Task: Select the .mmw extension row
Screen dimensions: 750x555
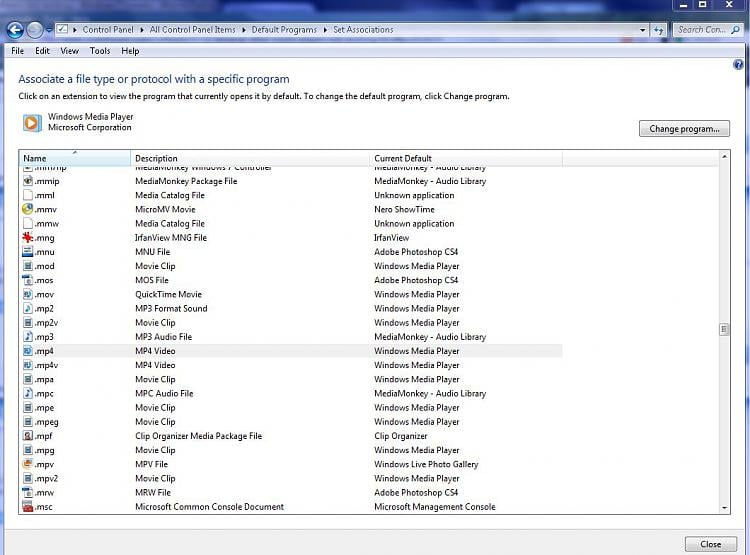Action: point(291,223)
